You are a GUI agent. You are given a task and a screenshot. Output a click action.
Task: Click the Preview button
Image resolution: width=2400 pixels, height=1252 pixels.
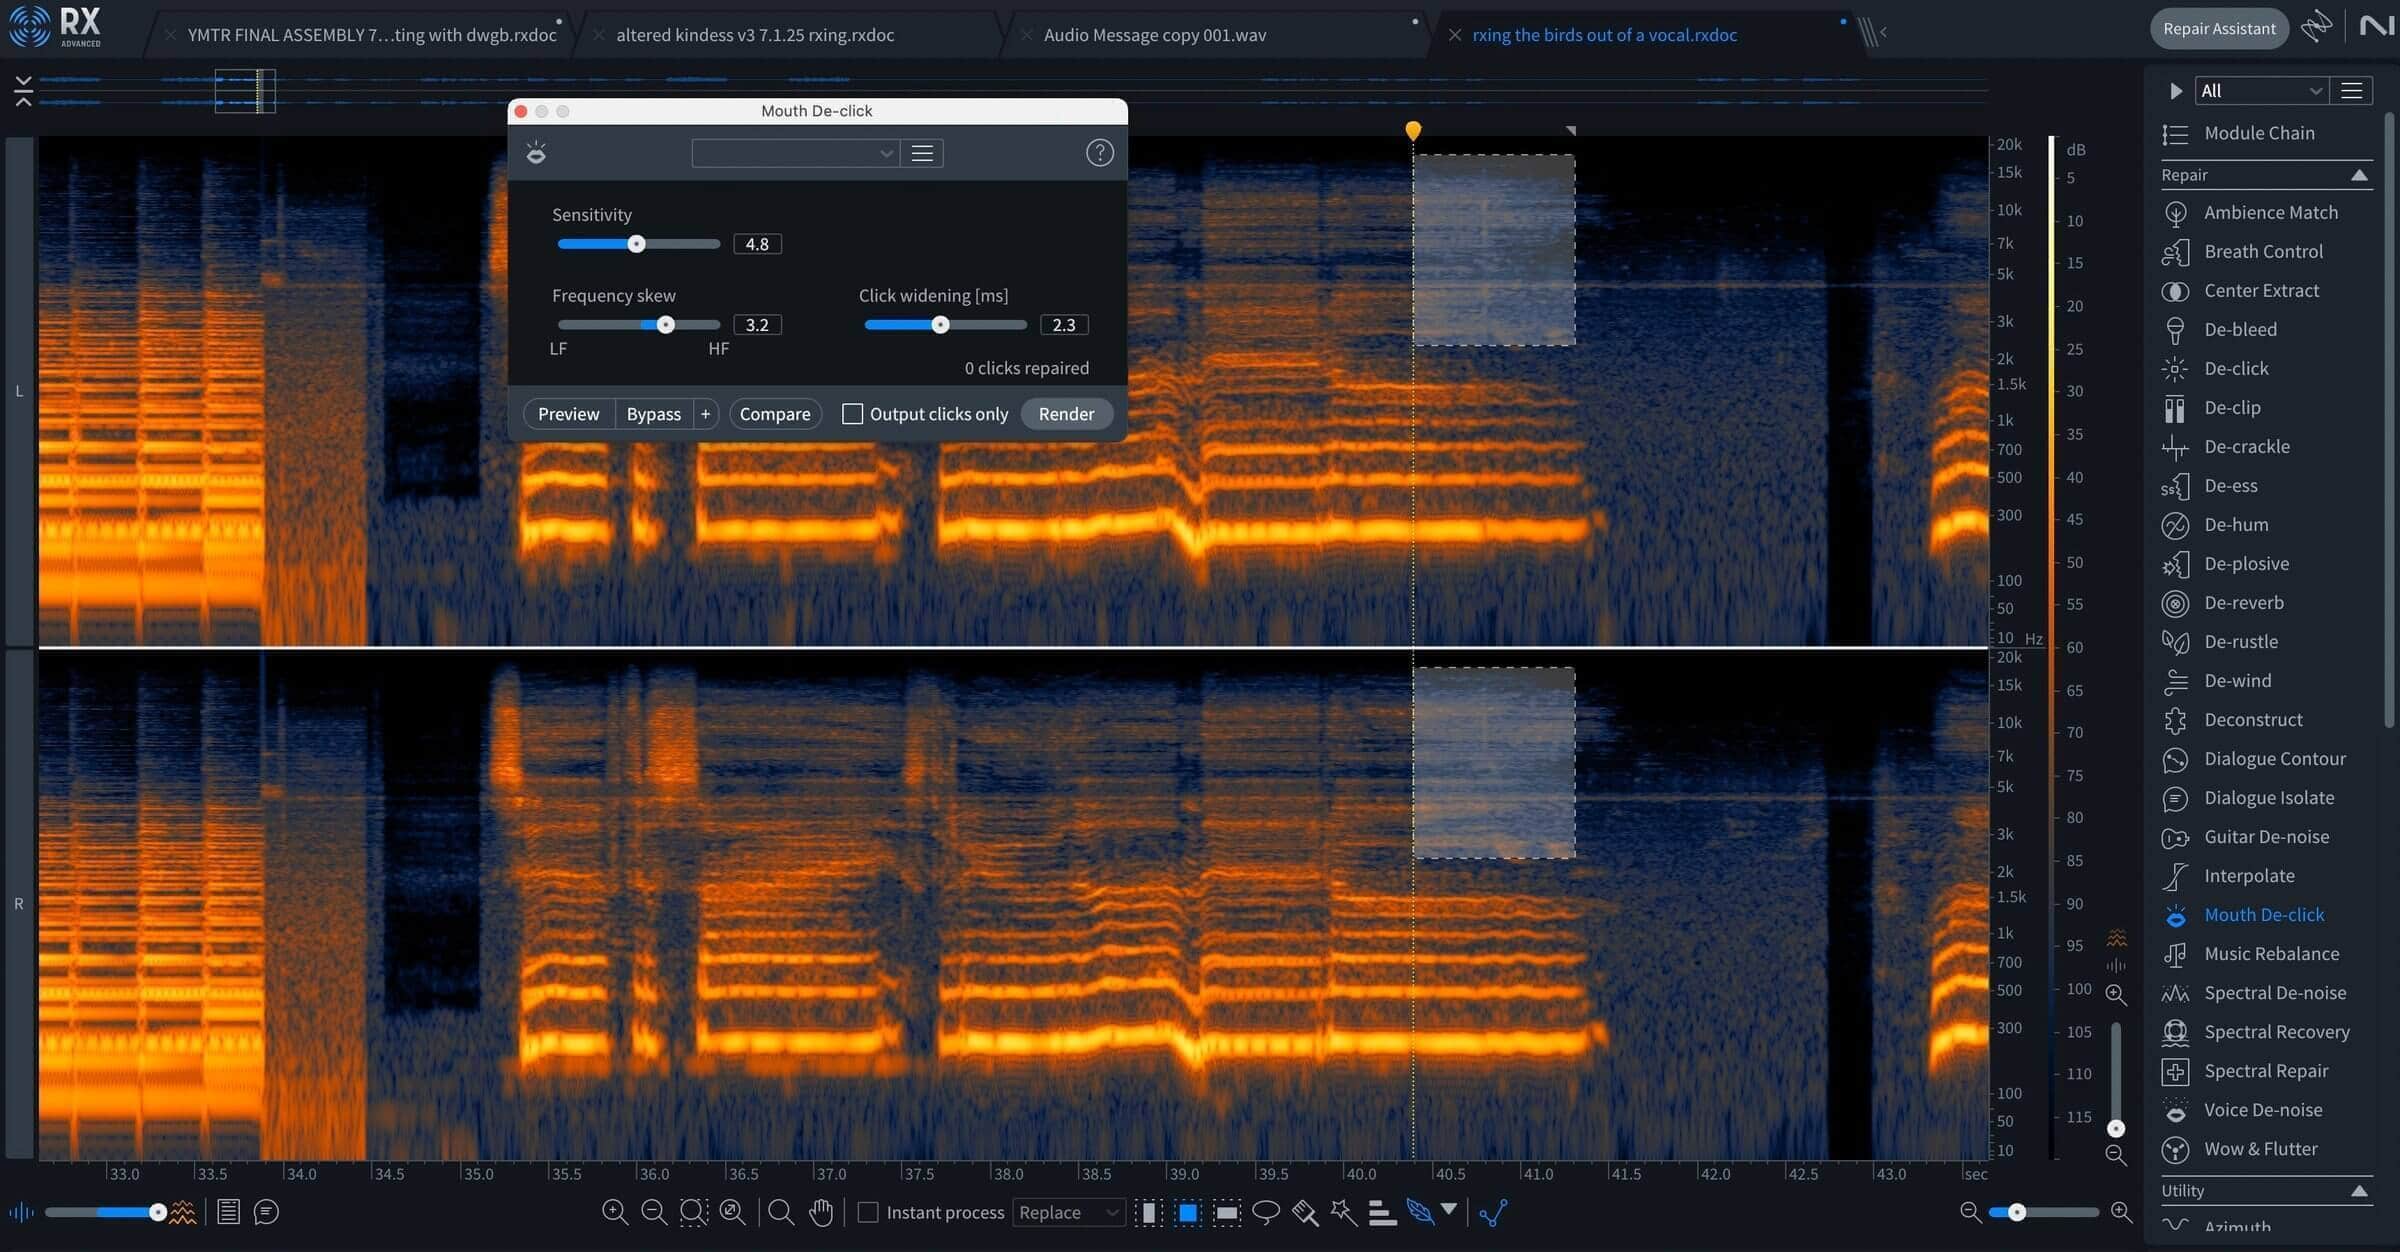coord(568,414)
